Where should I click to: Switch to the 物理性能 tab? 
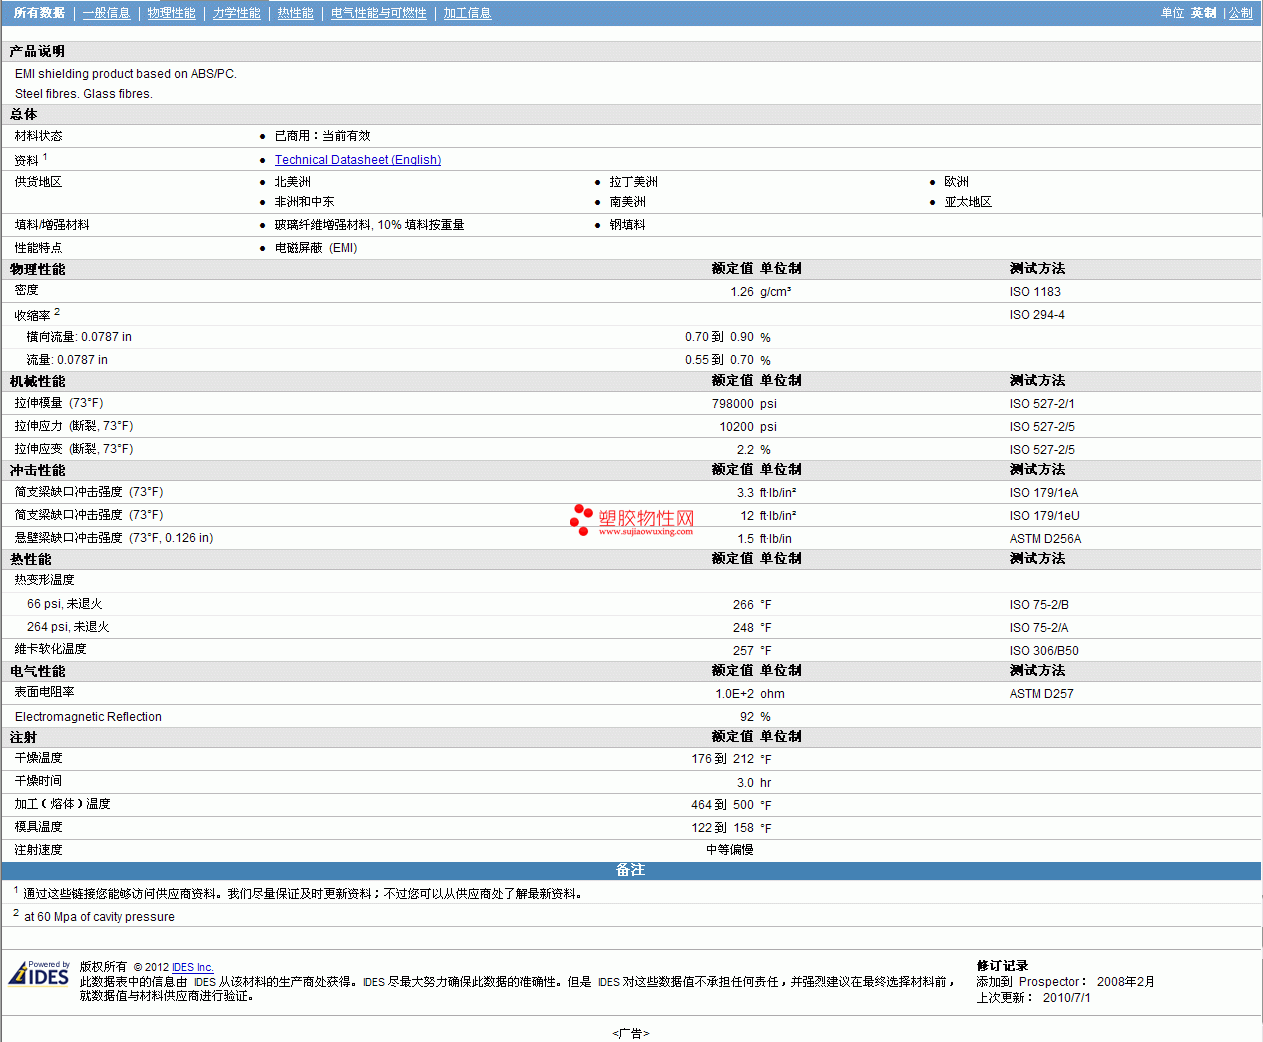click(171, 13)
